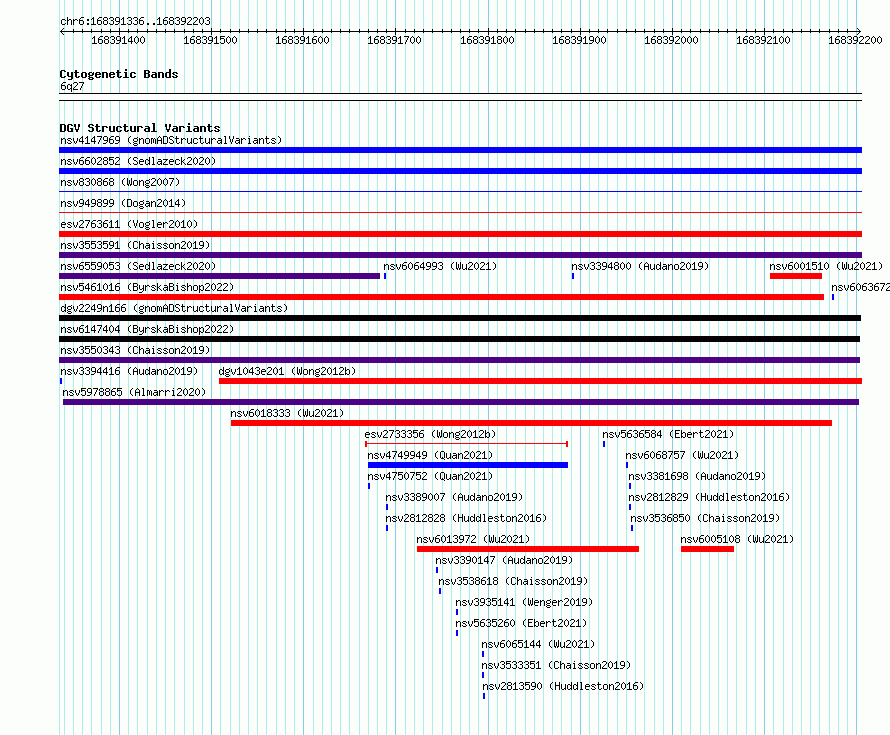Click the nsv3389007 (Audano2019) label
Screen dimensions: 890x735
click(454, 497)
